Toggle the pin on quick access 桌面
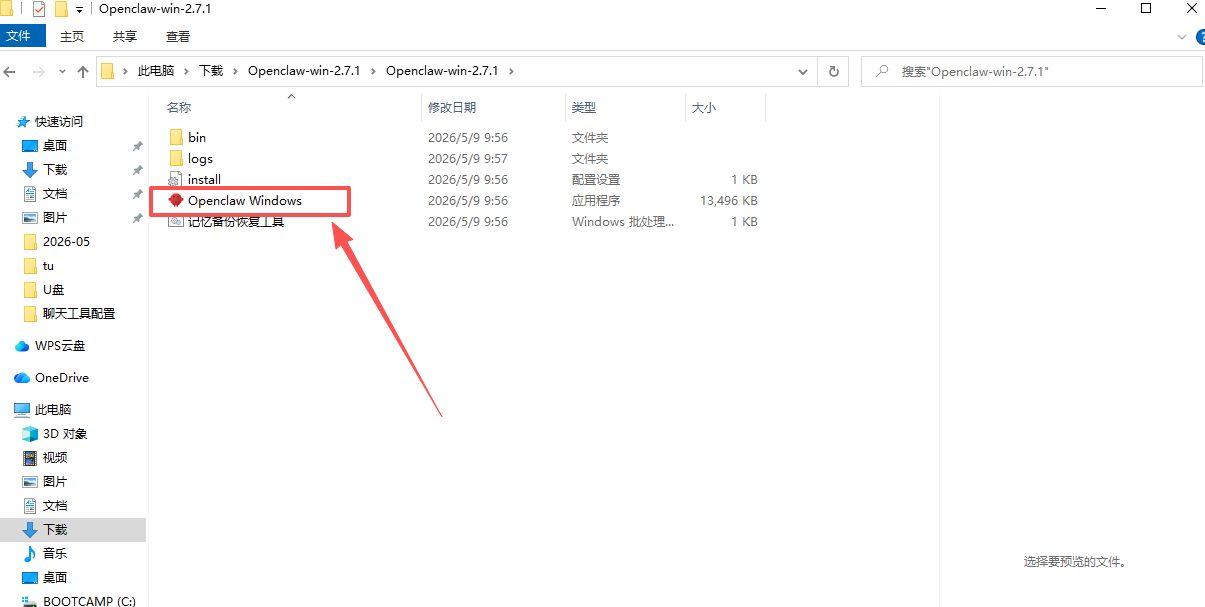 click(137, 145)
